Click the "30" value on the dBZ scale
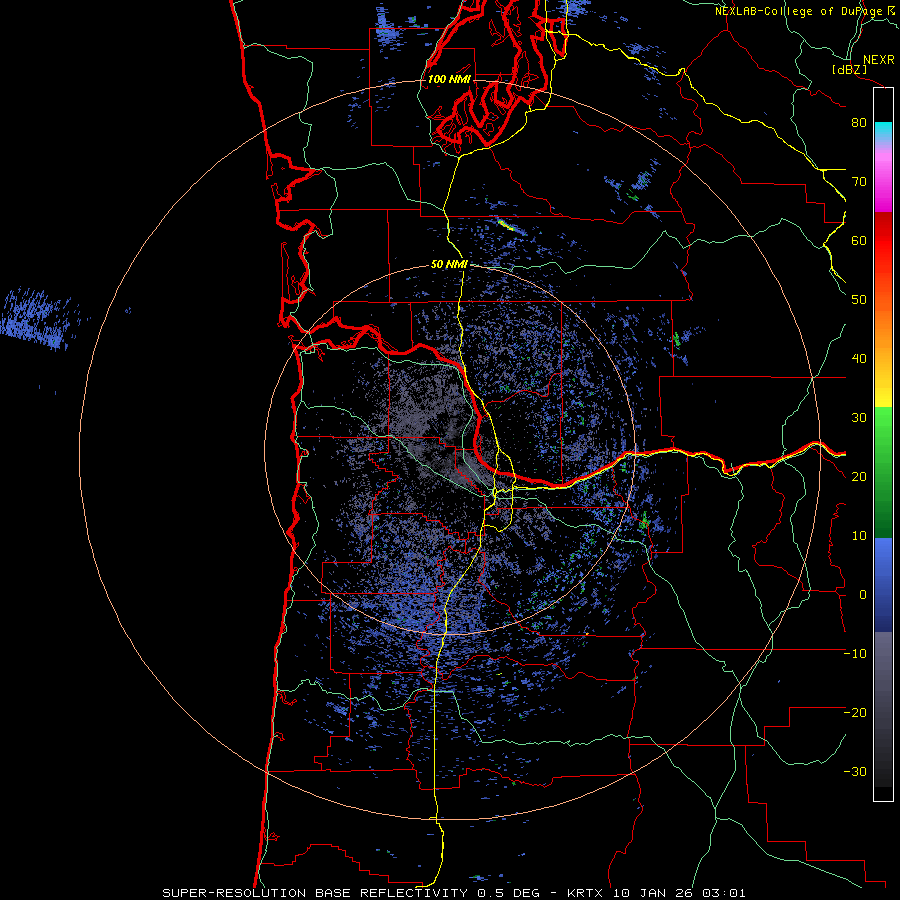Screen dimensions: 900x900 pyautogui.click(x=859, y=417)
